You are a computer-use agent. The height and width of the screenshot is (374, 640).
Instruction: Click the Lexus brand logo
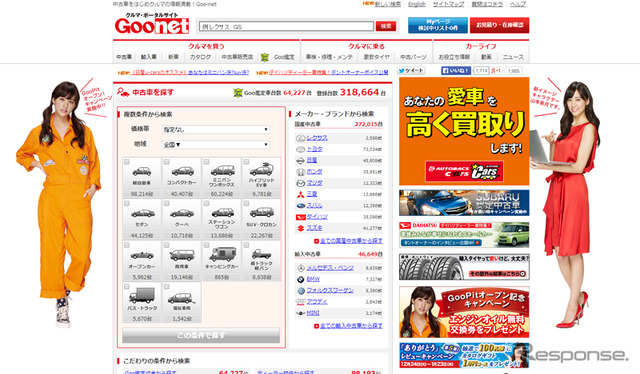300,138
